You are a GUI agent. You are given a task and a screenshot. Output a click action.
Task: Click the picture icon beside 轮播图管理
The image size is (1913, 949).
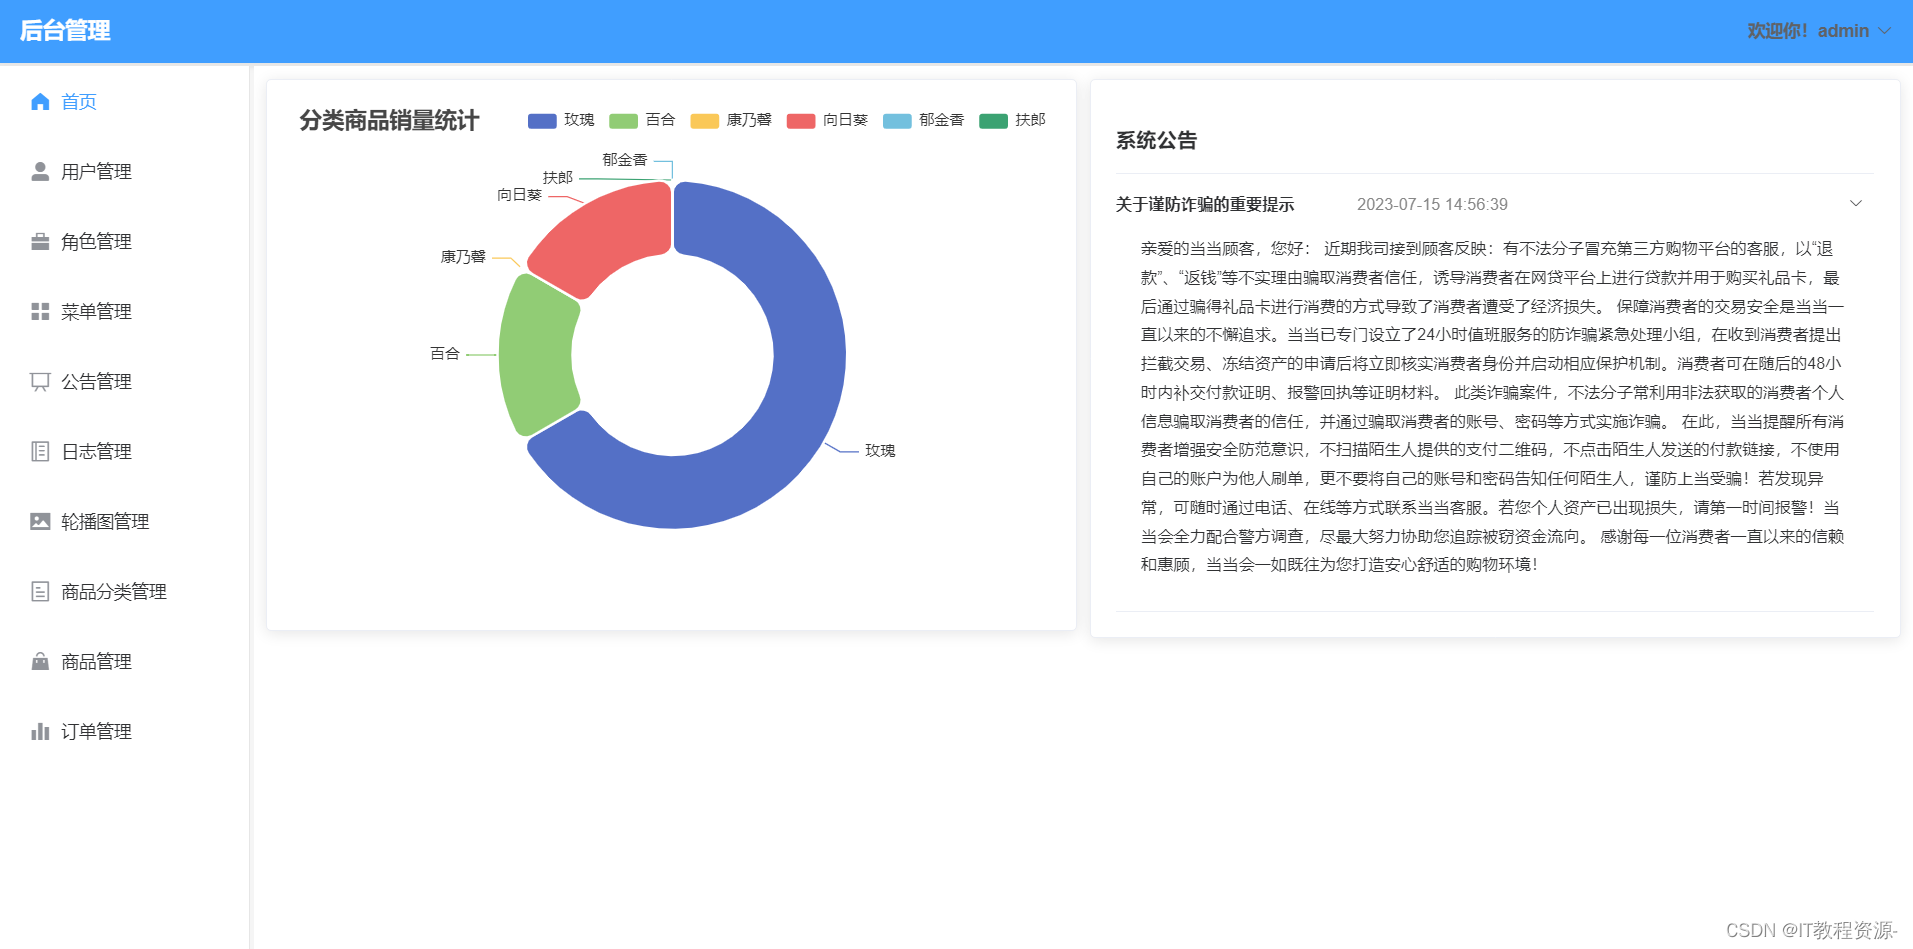coord(40,521)
